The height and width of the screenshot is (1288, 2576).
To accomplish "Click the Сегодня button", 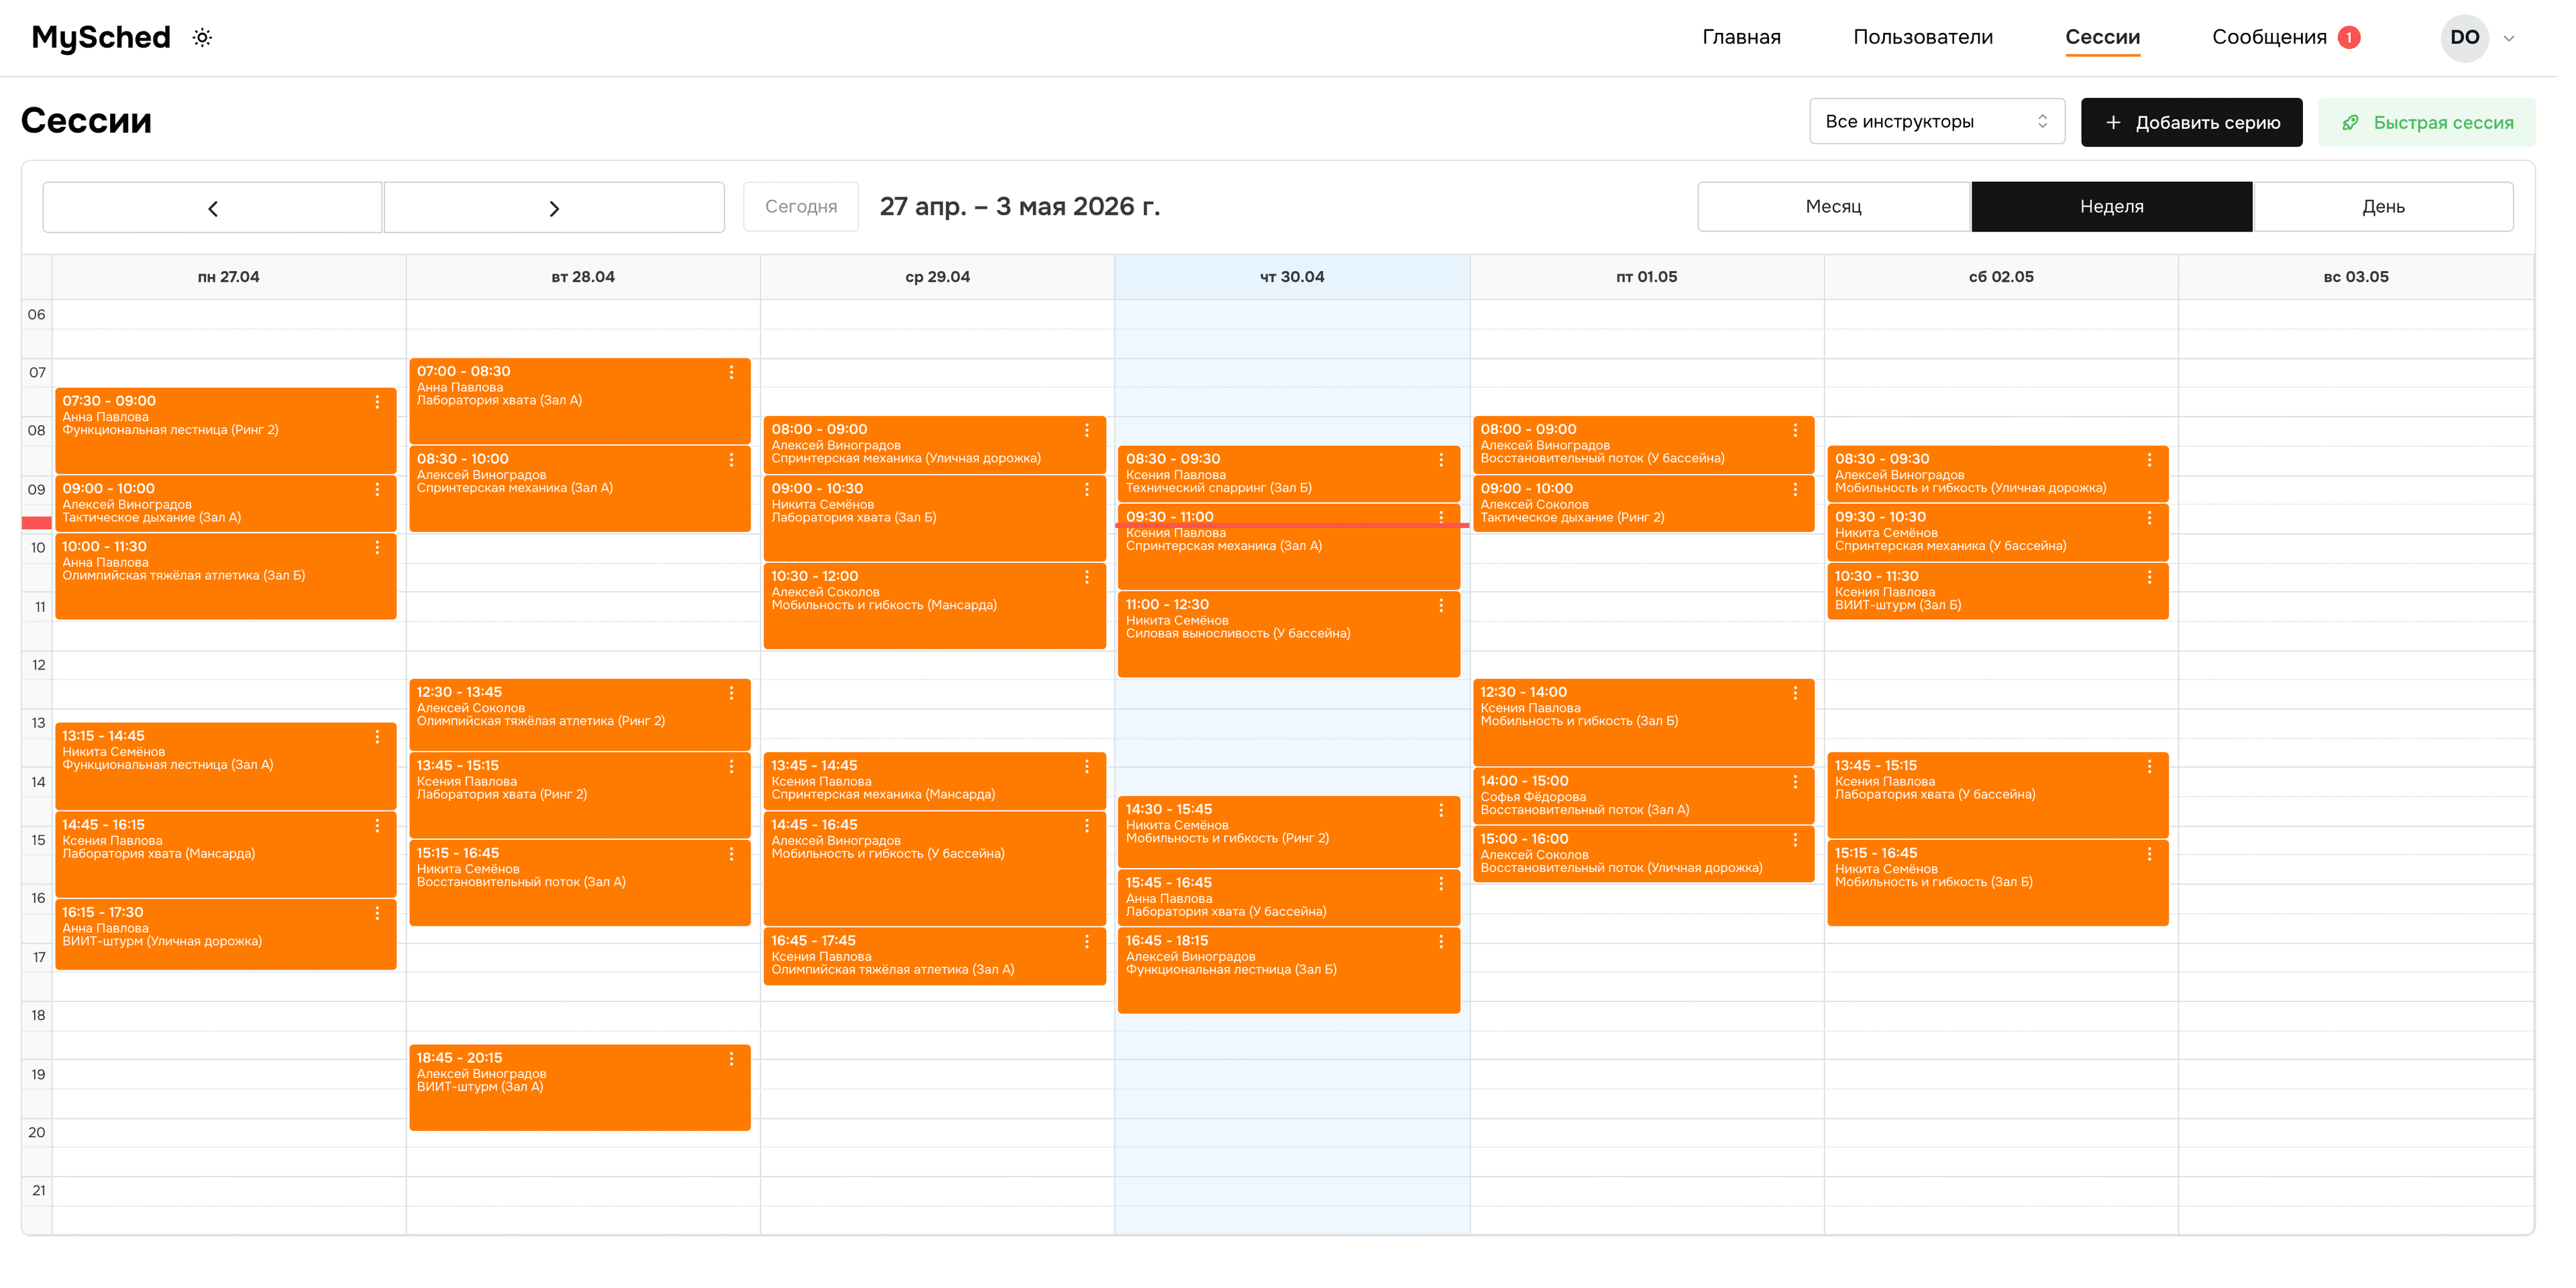I will coord(801,207).
